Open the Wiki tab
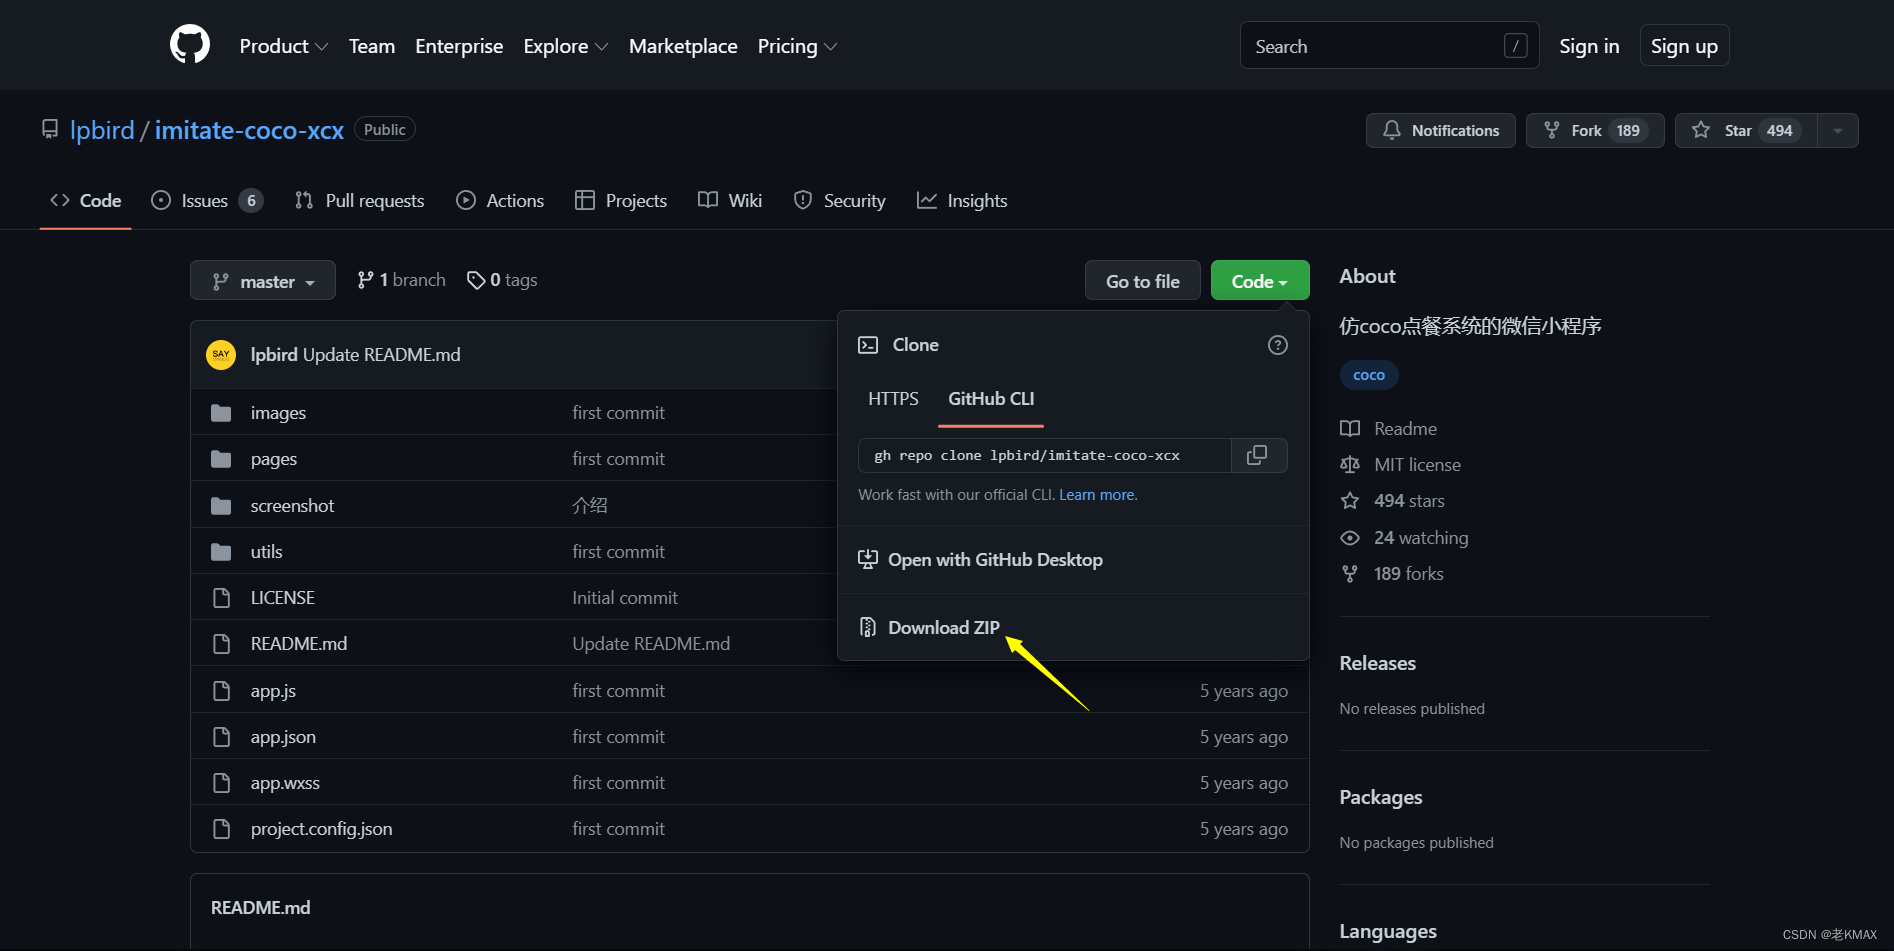This screenshot has height=951, width=1894. click(730, 201)
